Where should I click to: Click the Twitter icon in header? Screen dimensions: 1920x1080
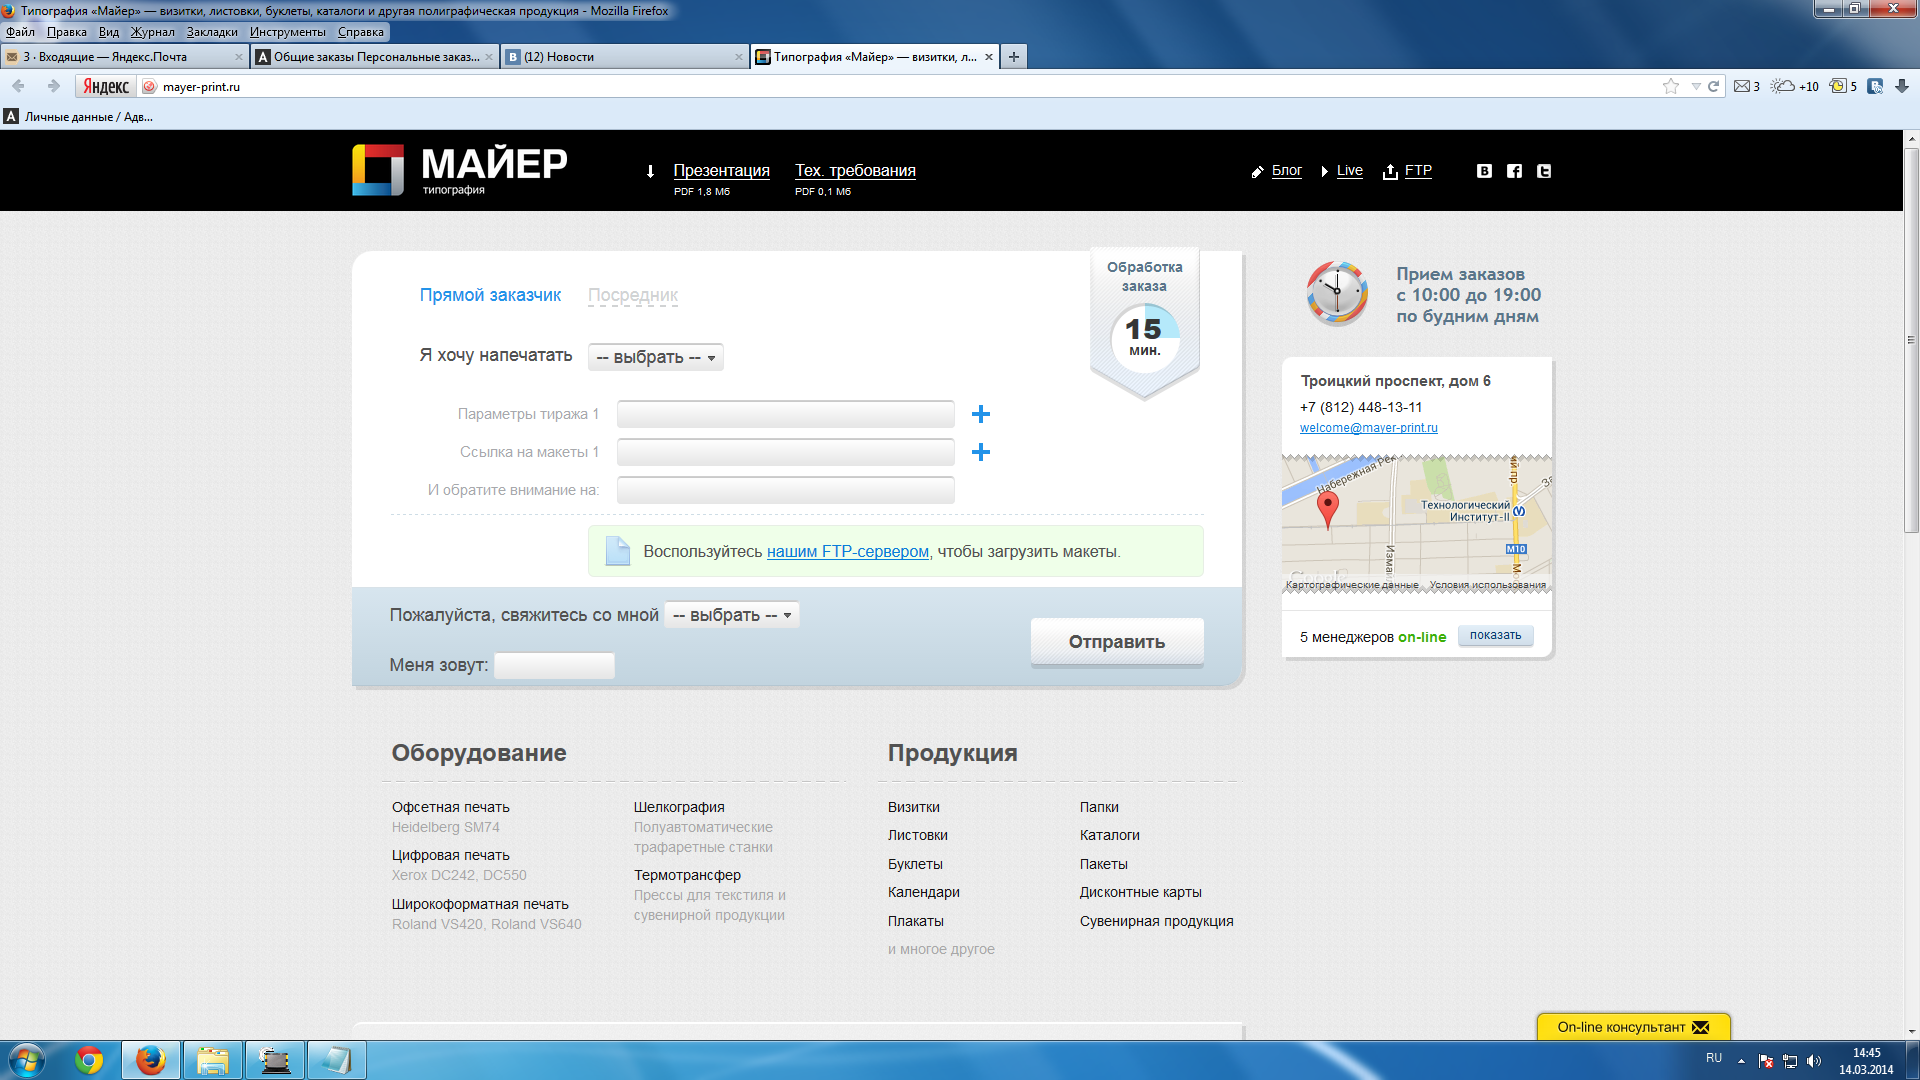[1544, 171]
